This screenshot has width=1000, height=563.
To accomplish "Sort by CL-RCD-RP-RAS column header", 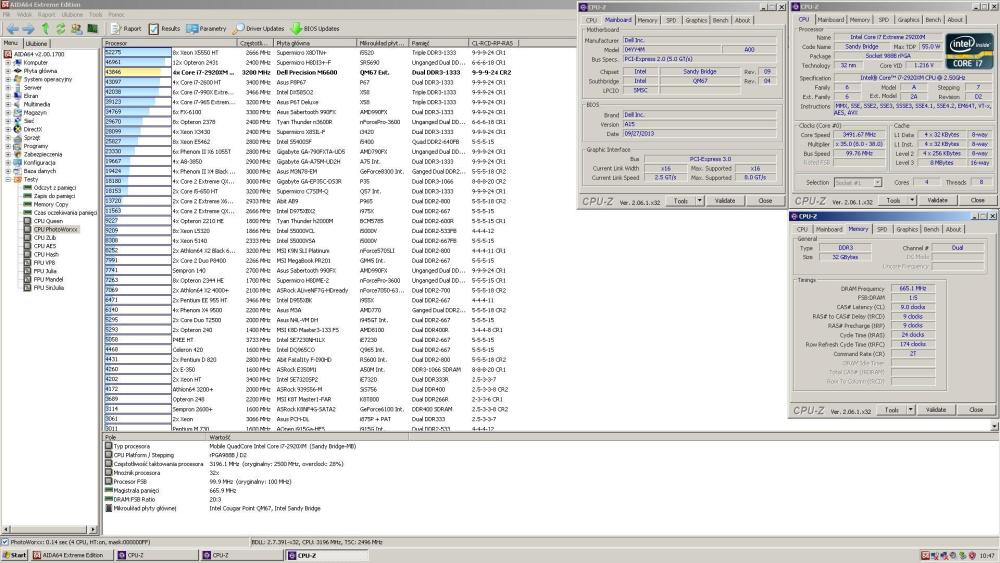I will click(494, 43).
